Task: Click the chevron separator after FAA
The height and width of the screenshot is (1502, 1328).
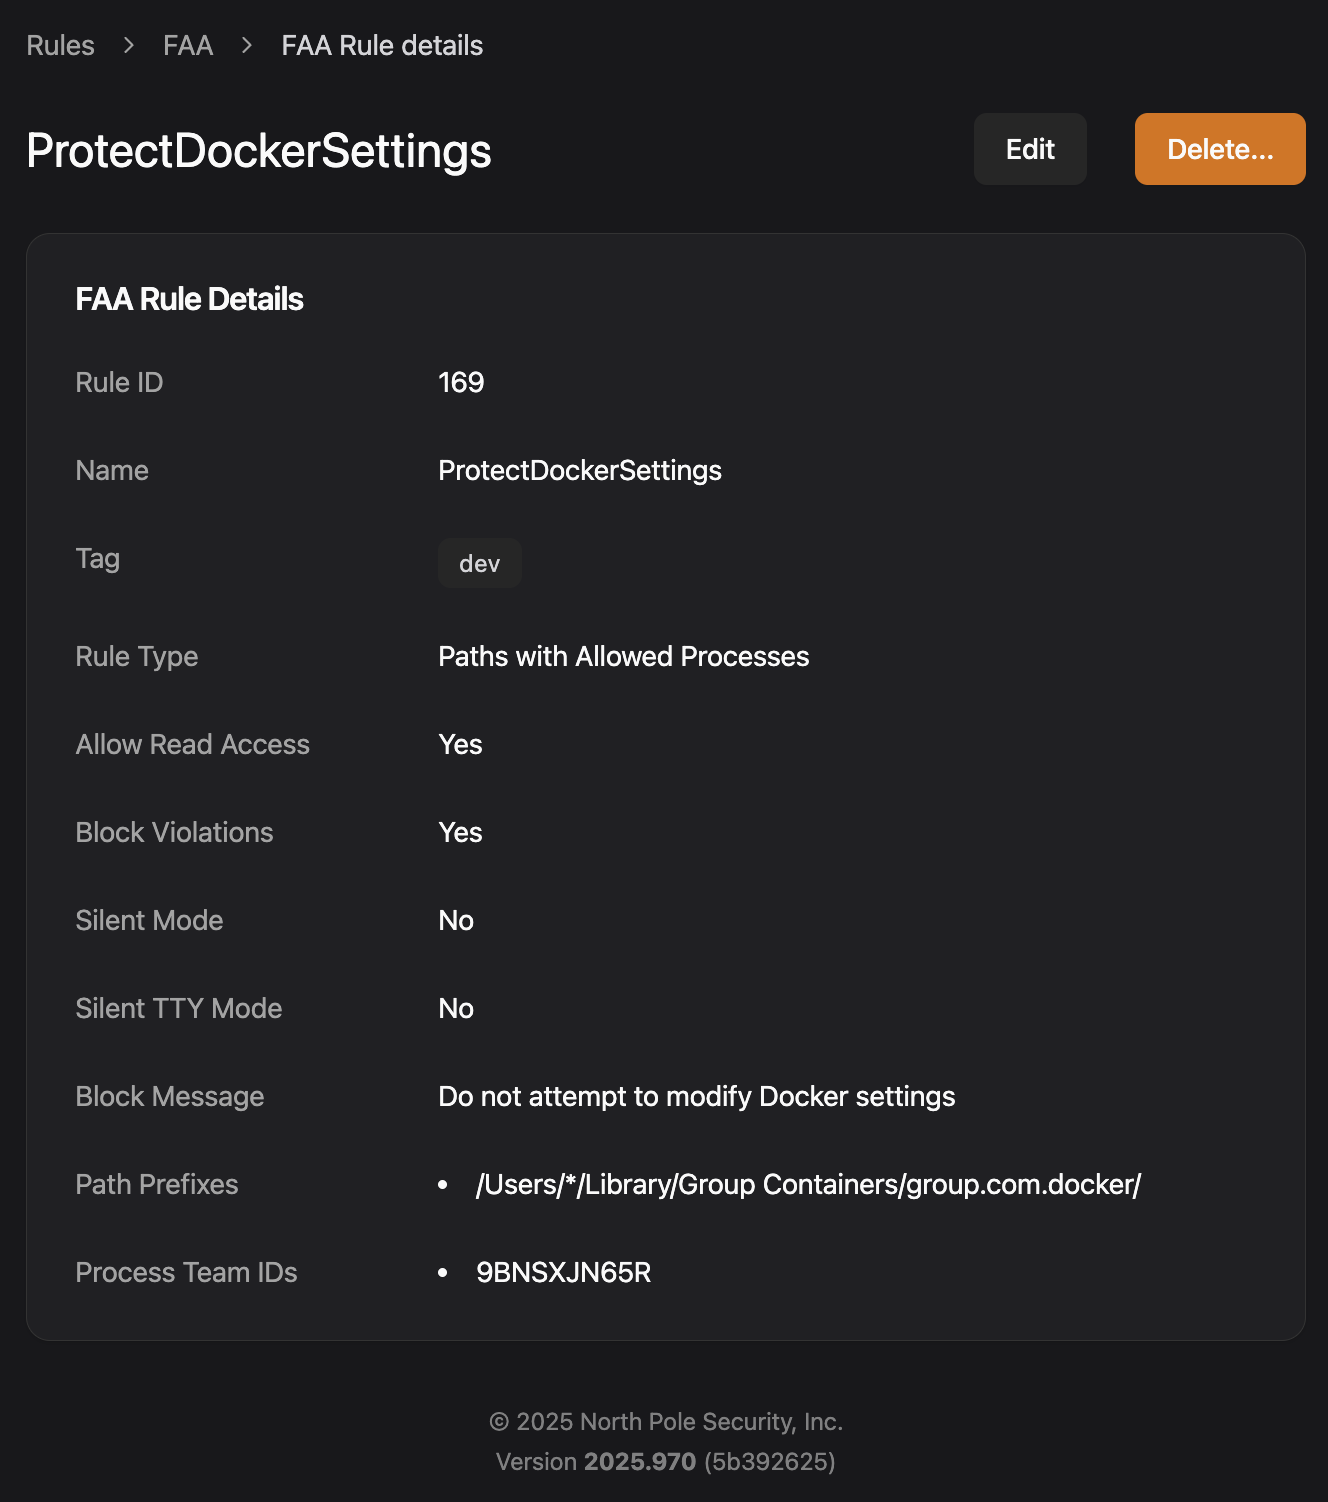Action: tap(247, 46)
